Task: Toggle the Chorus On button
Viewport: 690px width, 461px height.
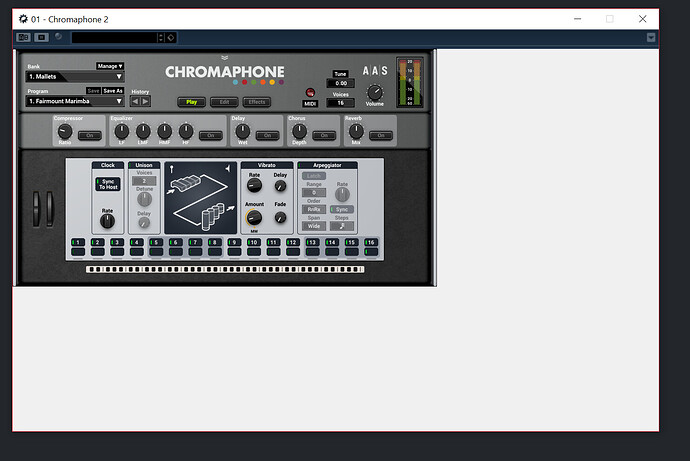Action: 324,135
